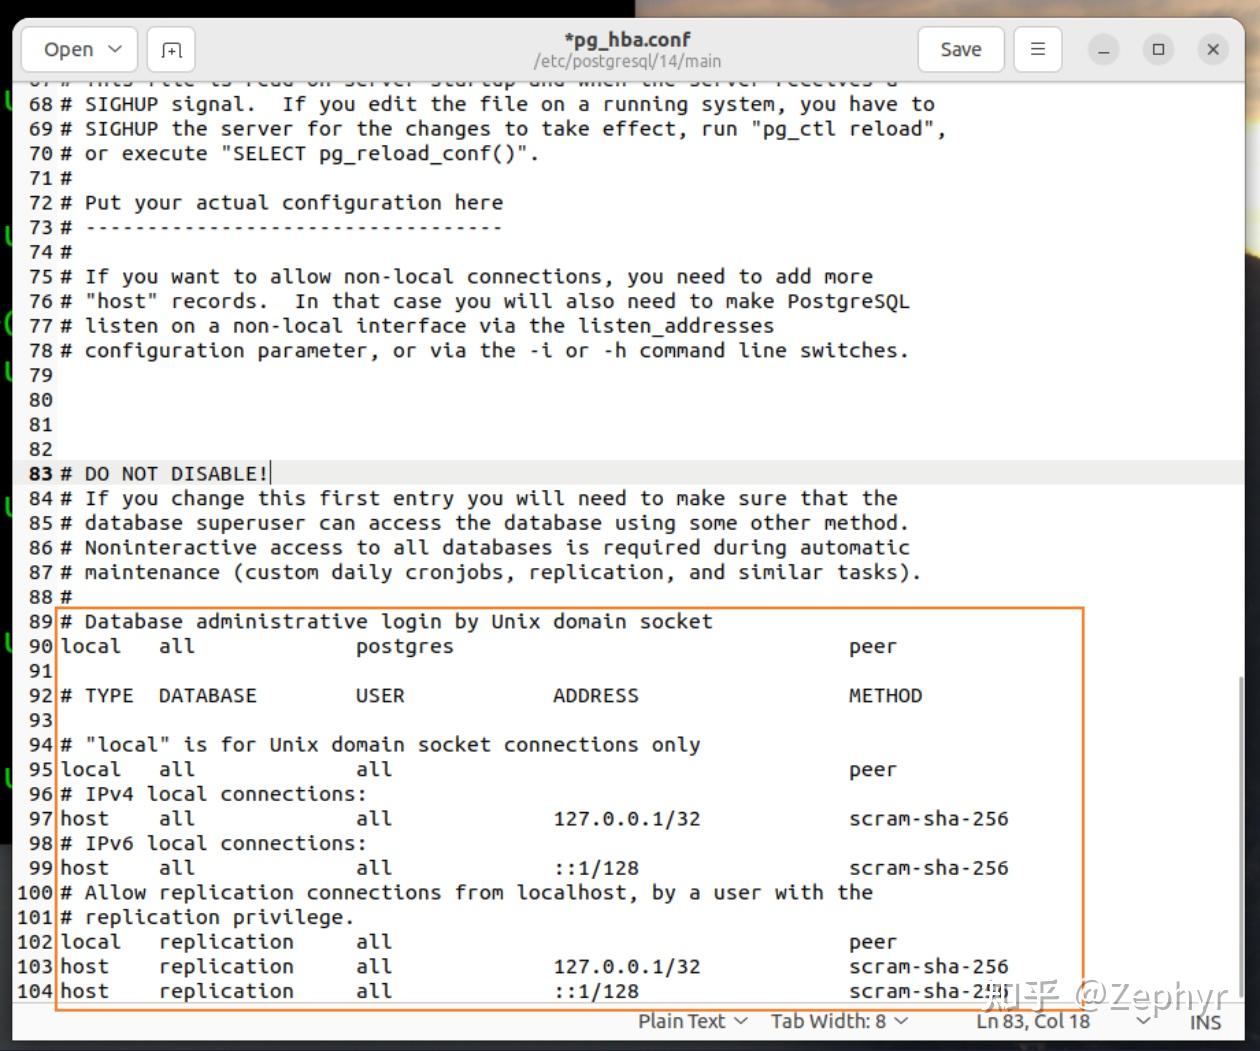Click the Ln 83, Col 18 position indicator
The image size is (1260, 1051).
pyautogui.click(x=1032, y=1022)
